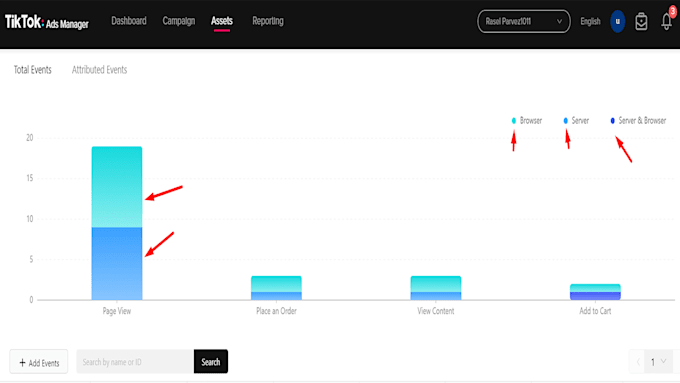Click the Add to Cart bar

(x=595, y=292)
